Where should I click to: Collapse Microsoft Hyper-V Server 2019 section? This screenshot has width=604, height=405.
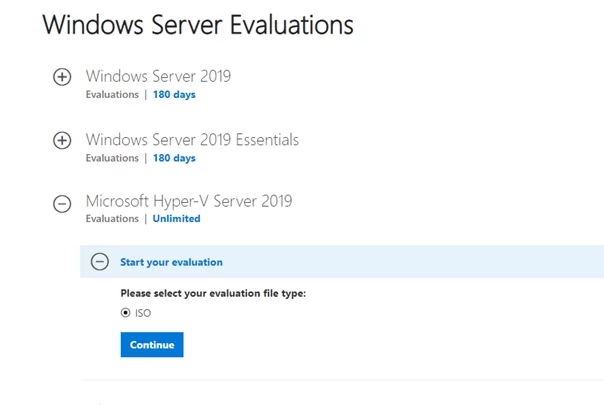tap(62, 203)
